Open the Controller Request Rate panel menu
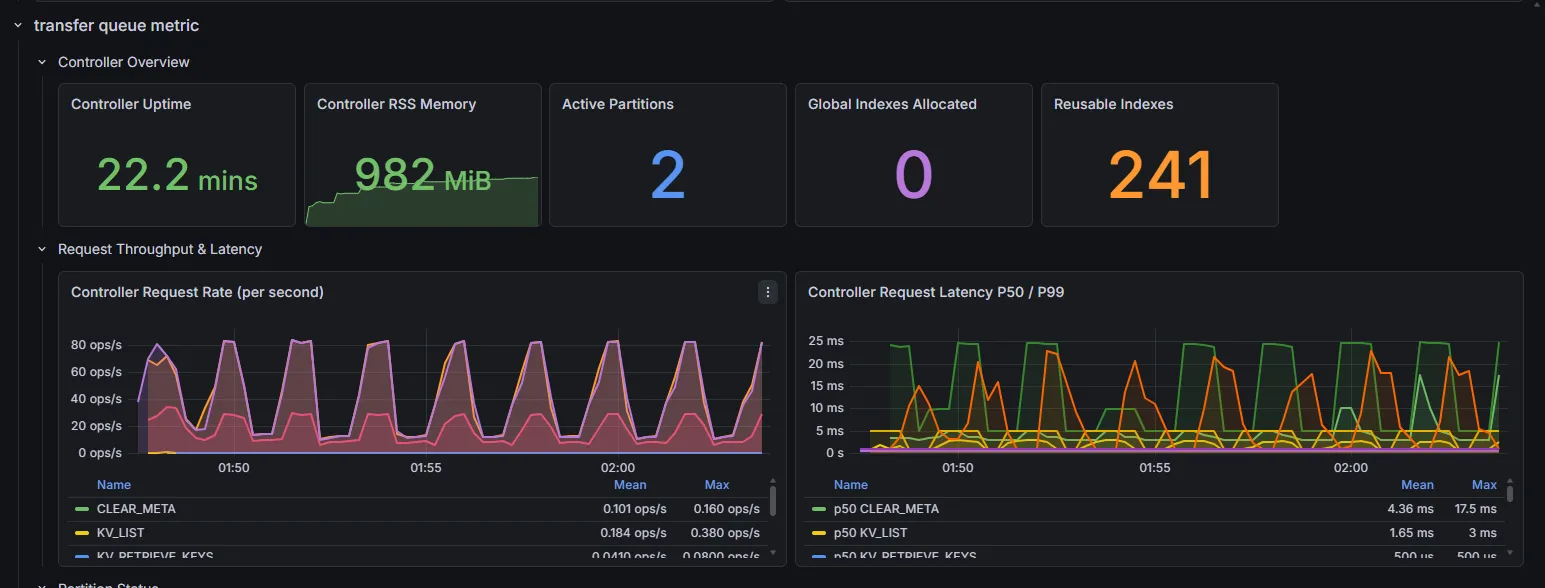Viewport: 1545px width, 588px height. pos(768,292)
